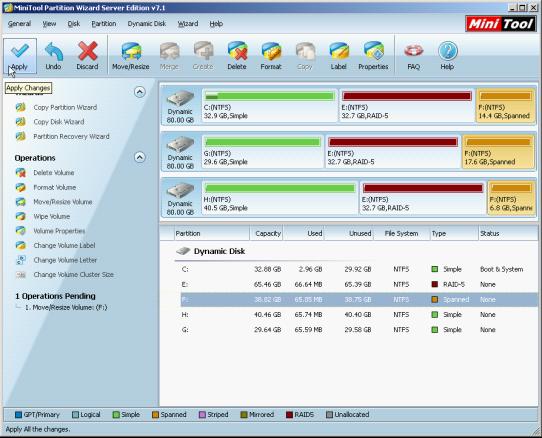The width and height of the screenshot is (542, 438).
Task: Select the Move/Resize toolbar icon
Action: [131, 56]
